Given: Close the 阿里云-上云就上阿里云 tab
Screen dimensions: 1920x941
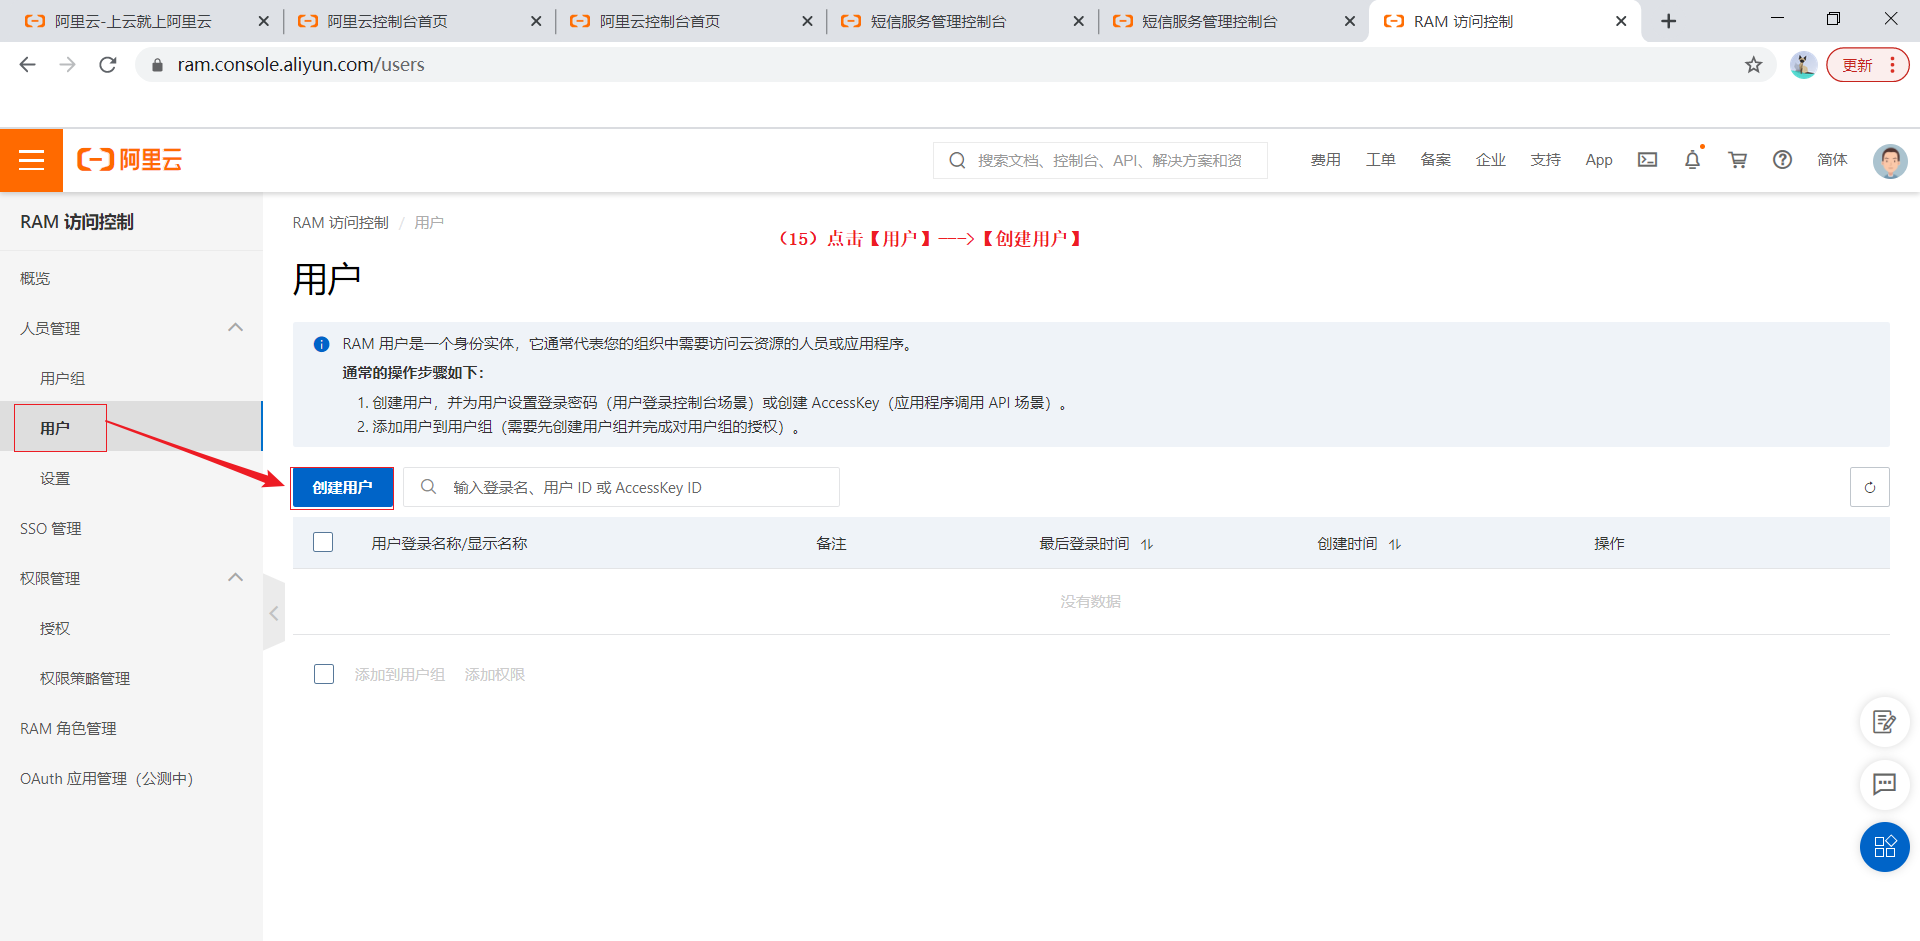Looking at the screenshot, I should pyautogui.click(x=263, y=21).
